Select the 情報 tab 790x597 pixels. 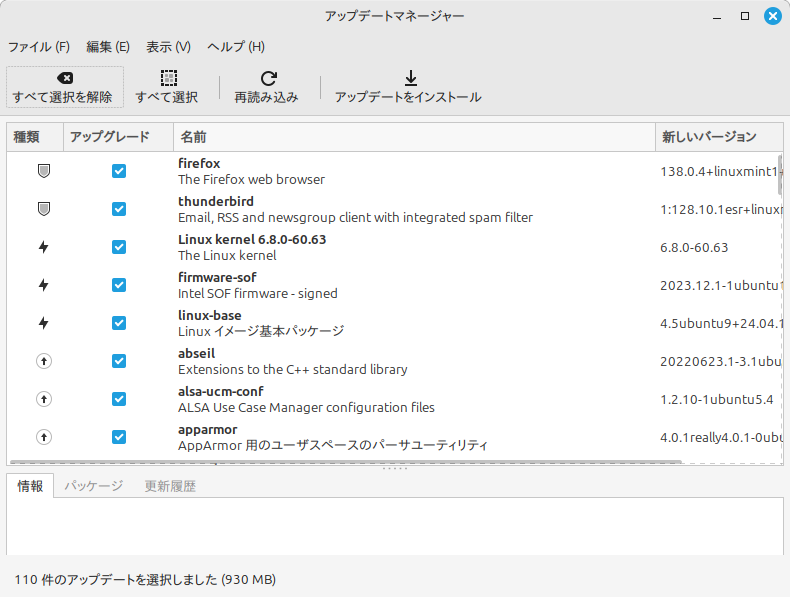click(x=30, y=486)
